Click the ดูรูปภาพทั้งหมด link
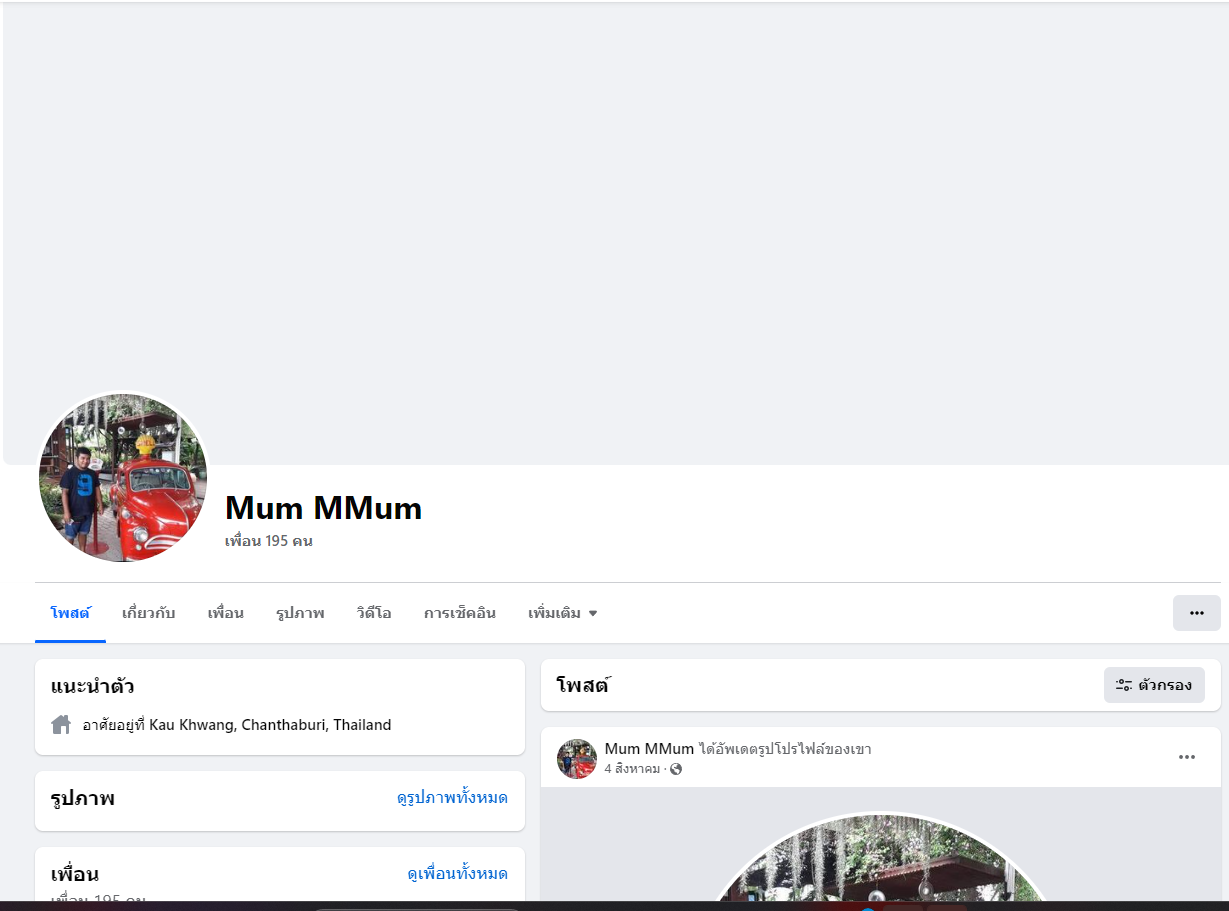The image size is (1229, 911). point(452,798)
